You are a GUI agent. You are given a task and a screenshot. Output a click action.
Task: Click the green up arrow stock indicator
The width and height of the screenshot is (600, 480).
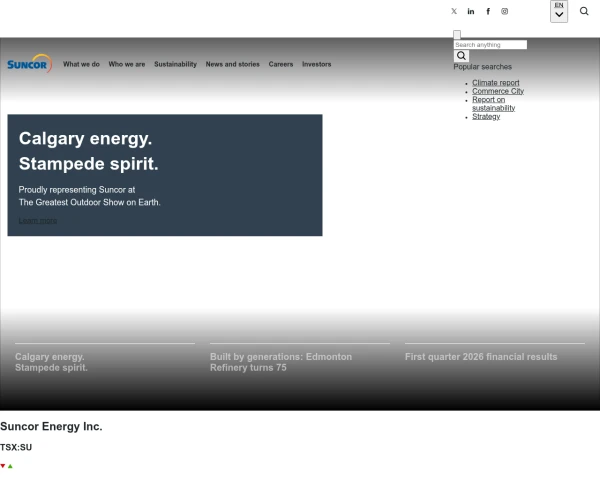(10, 466)
